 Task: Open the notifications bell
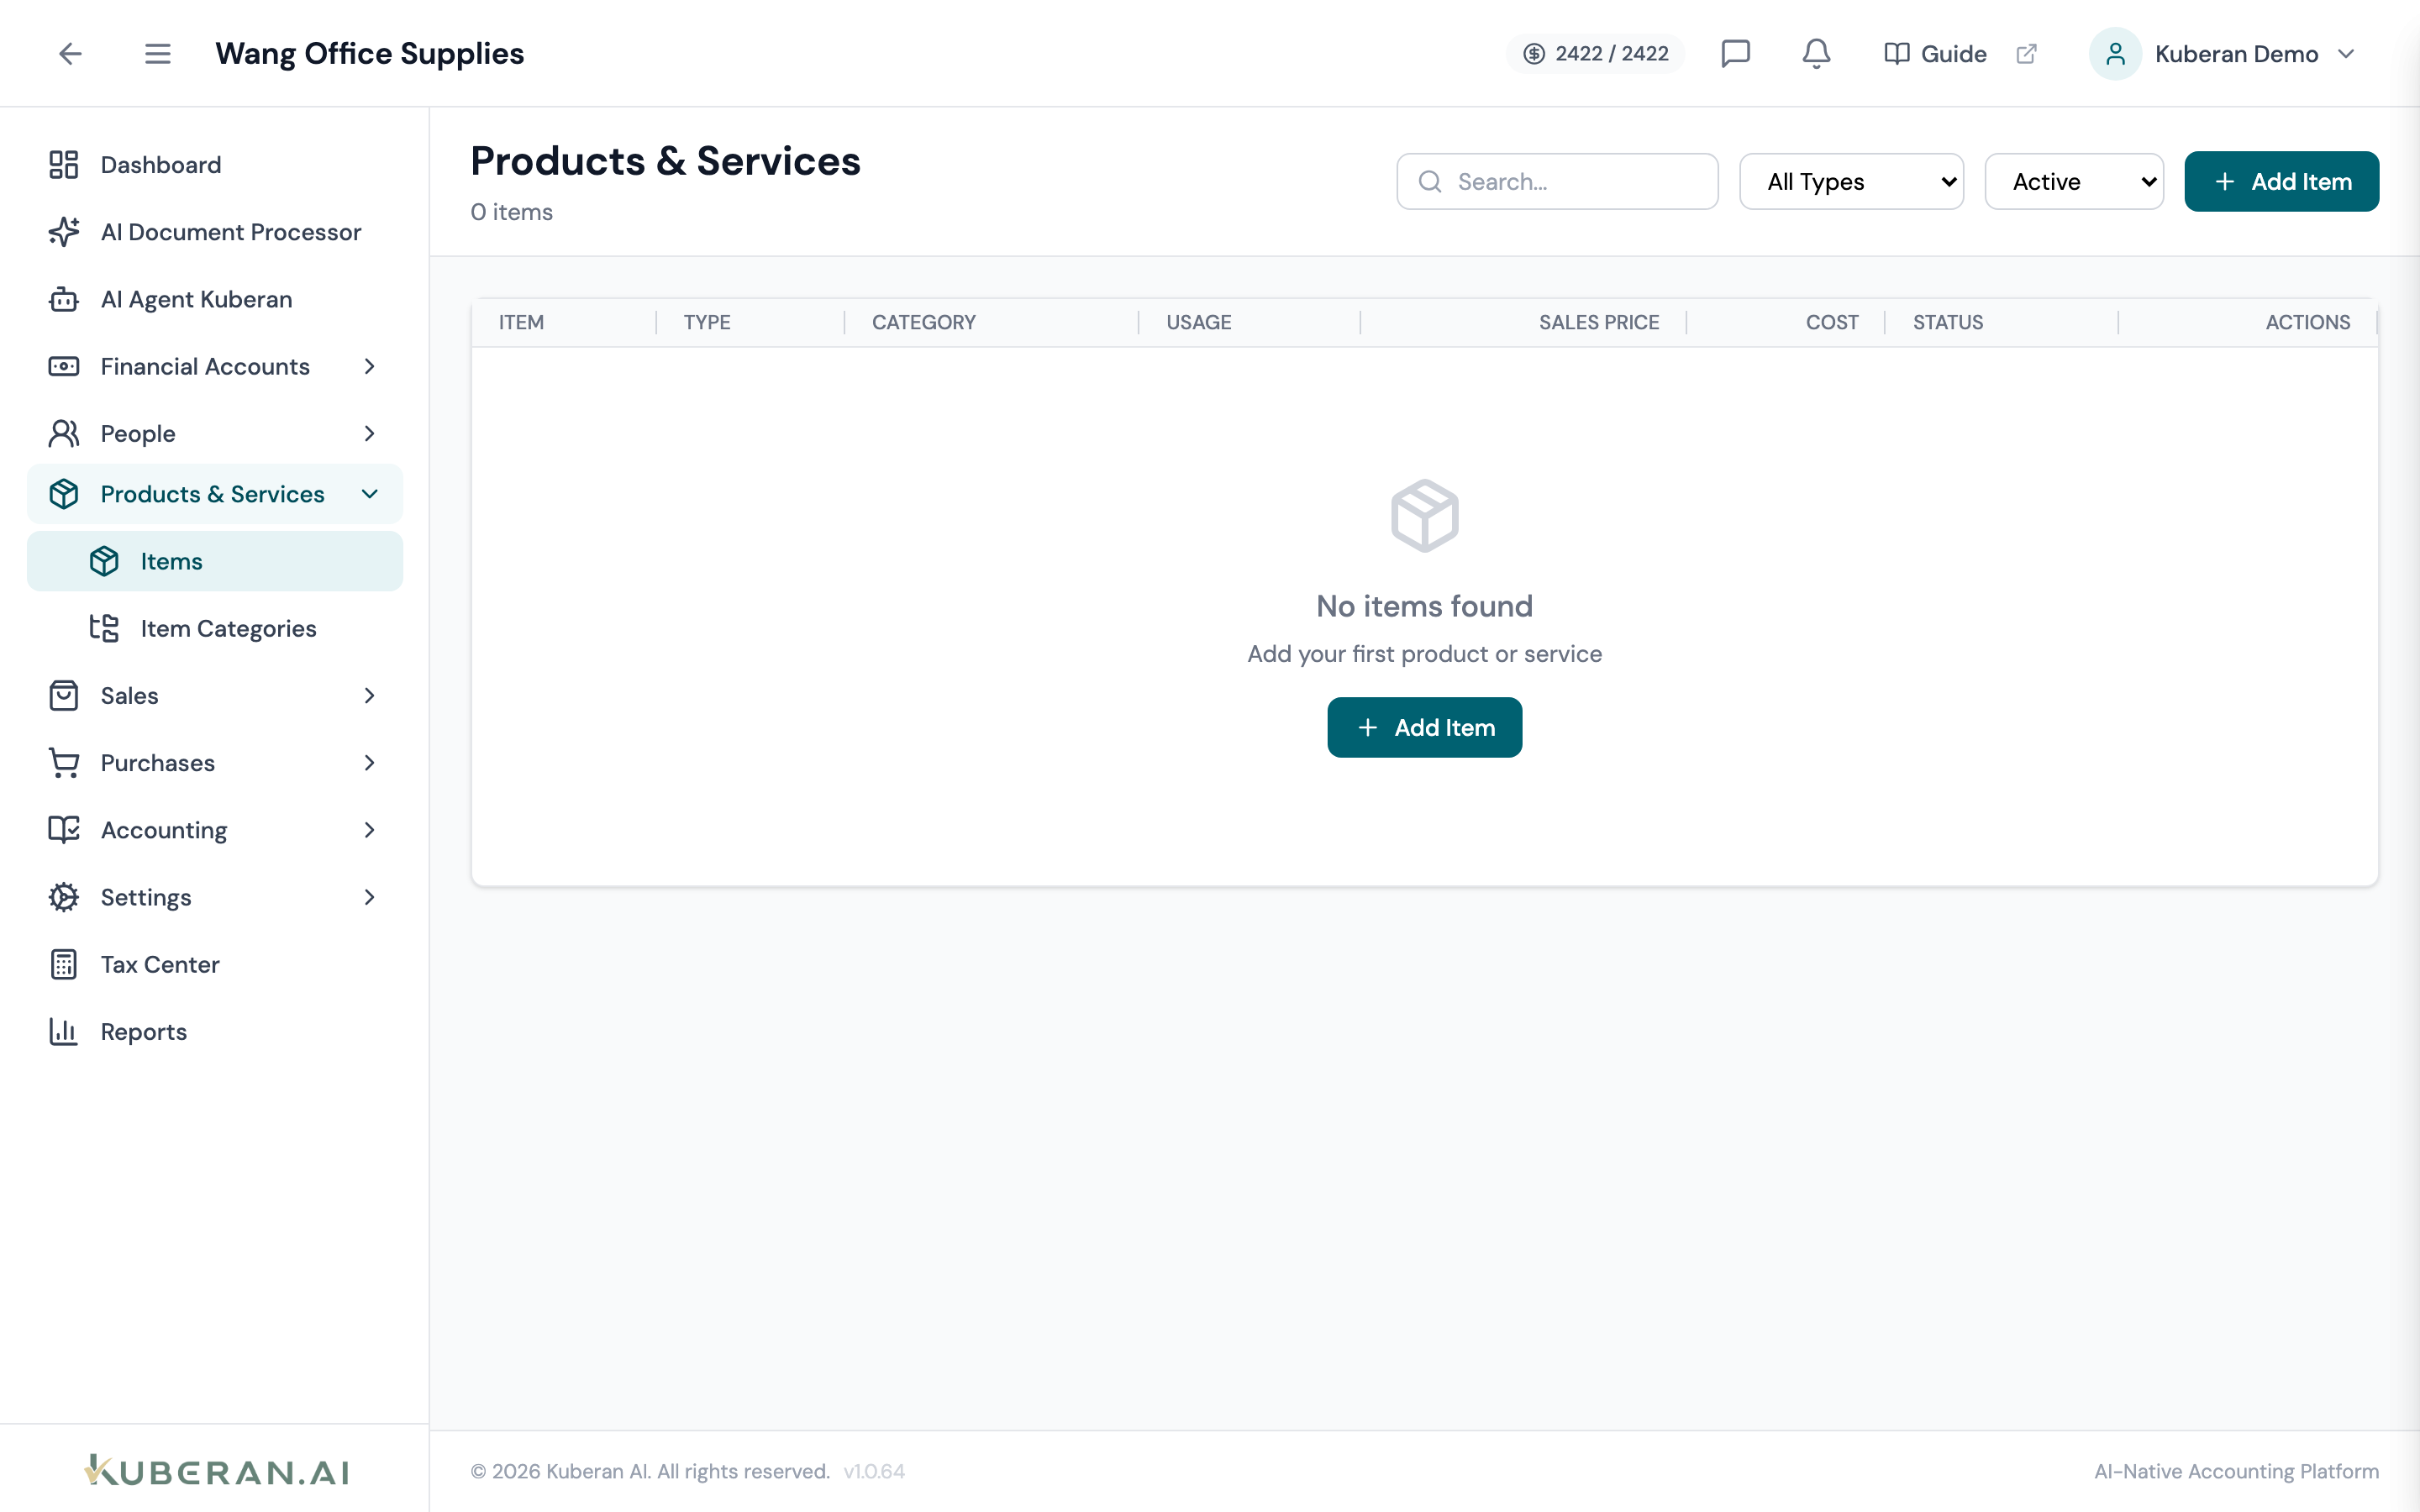(1816, 53)
